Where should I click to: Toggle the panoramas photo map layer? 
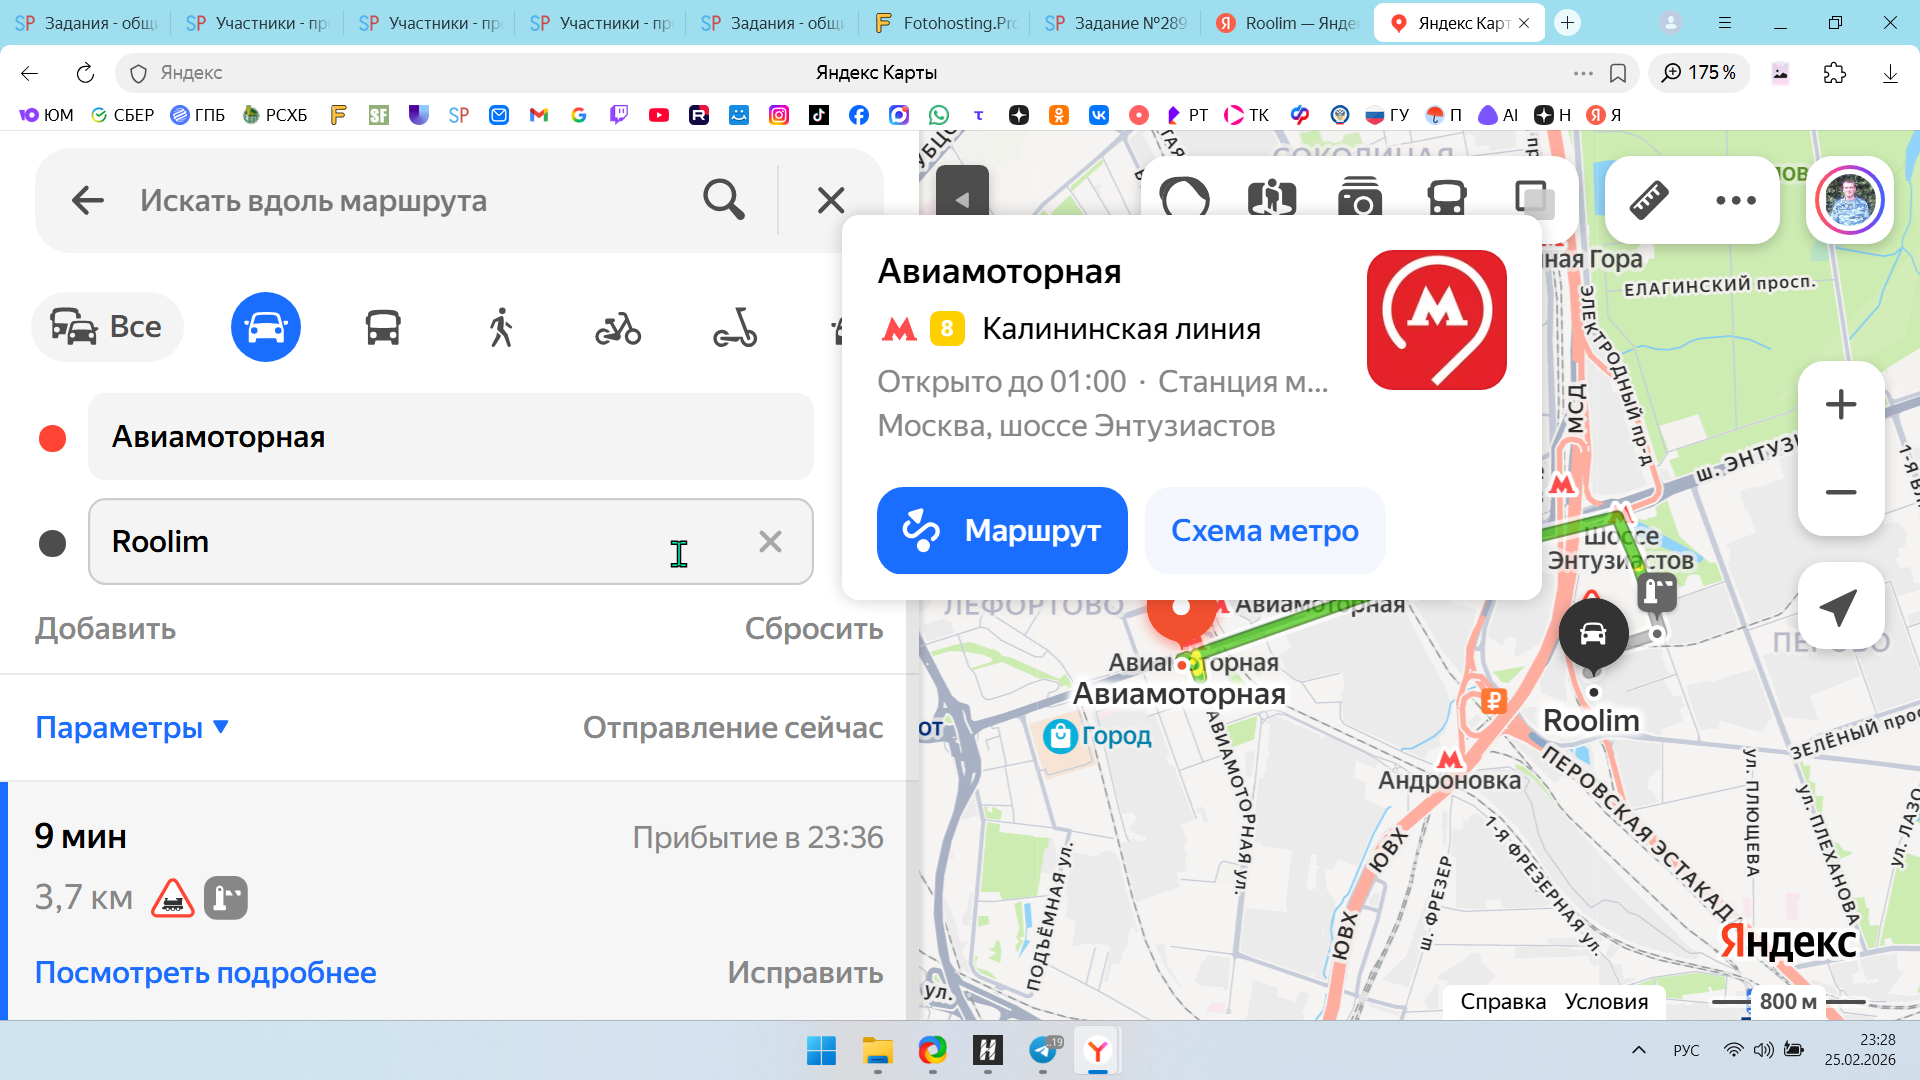point(1359,198)
